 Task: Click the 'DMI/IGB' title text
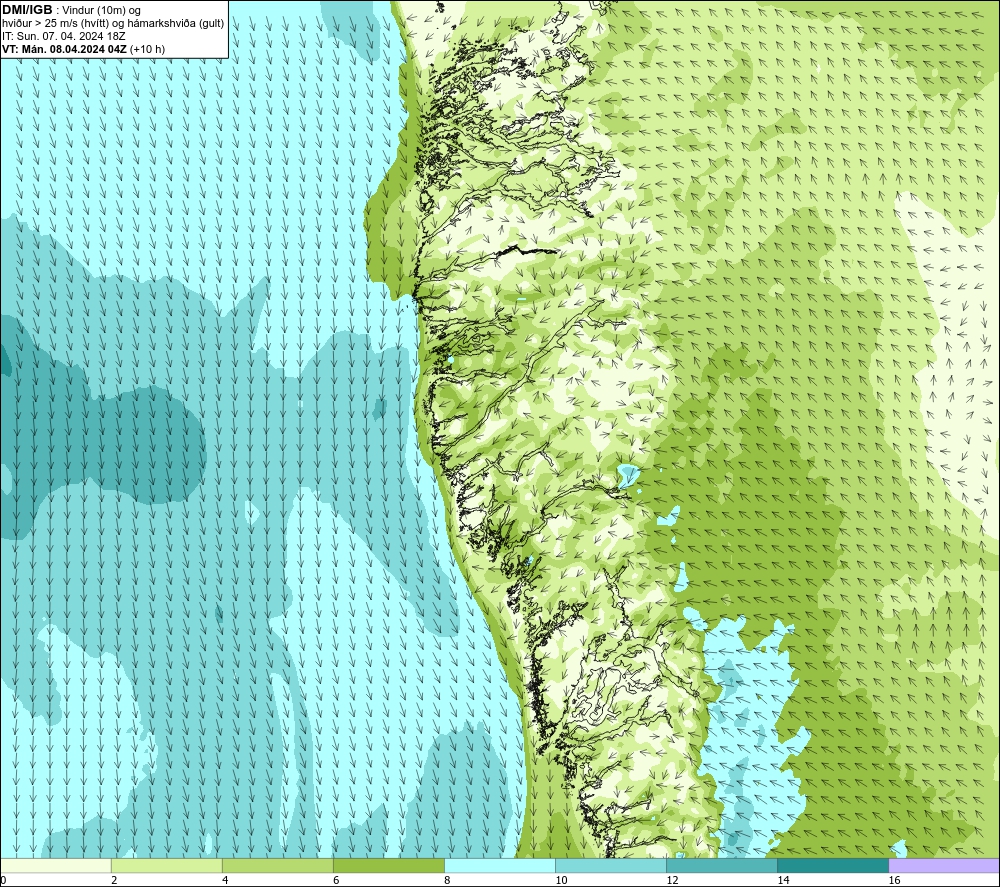pos(27,10)
